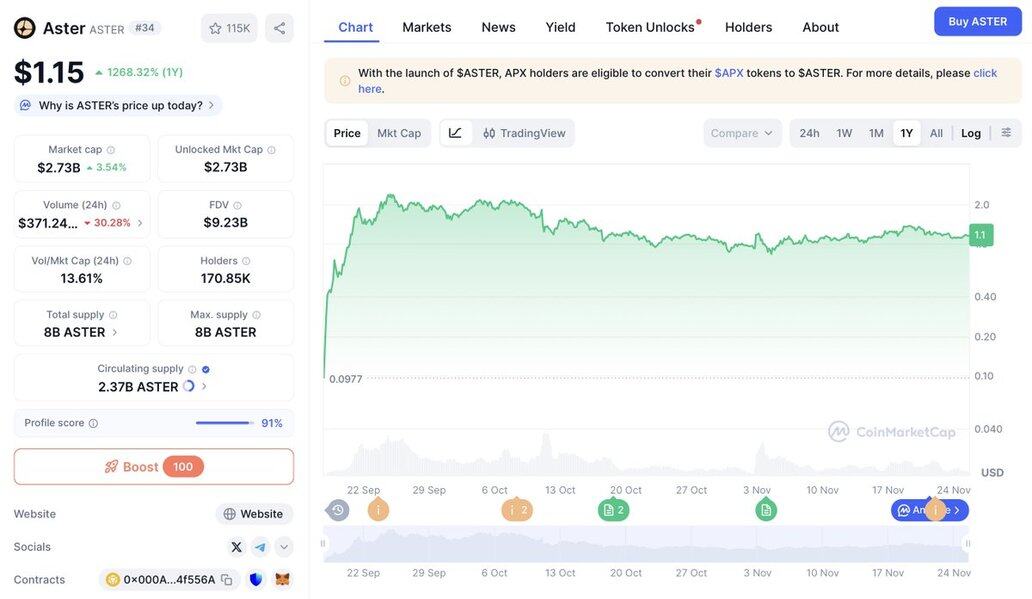Open the Compare dropdown

(x=742, y=133)
